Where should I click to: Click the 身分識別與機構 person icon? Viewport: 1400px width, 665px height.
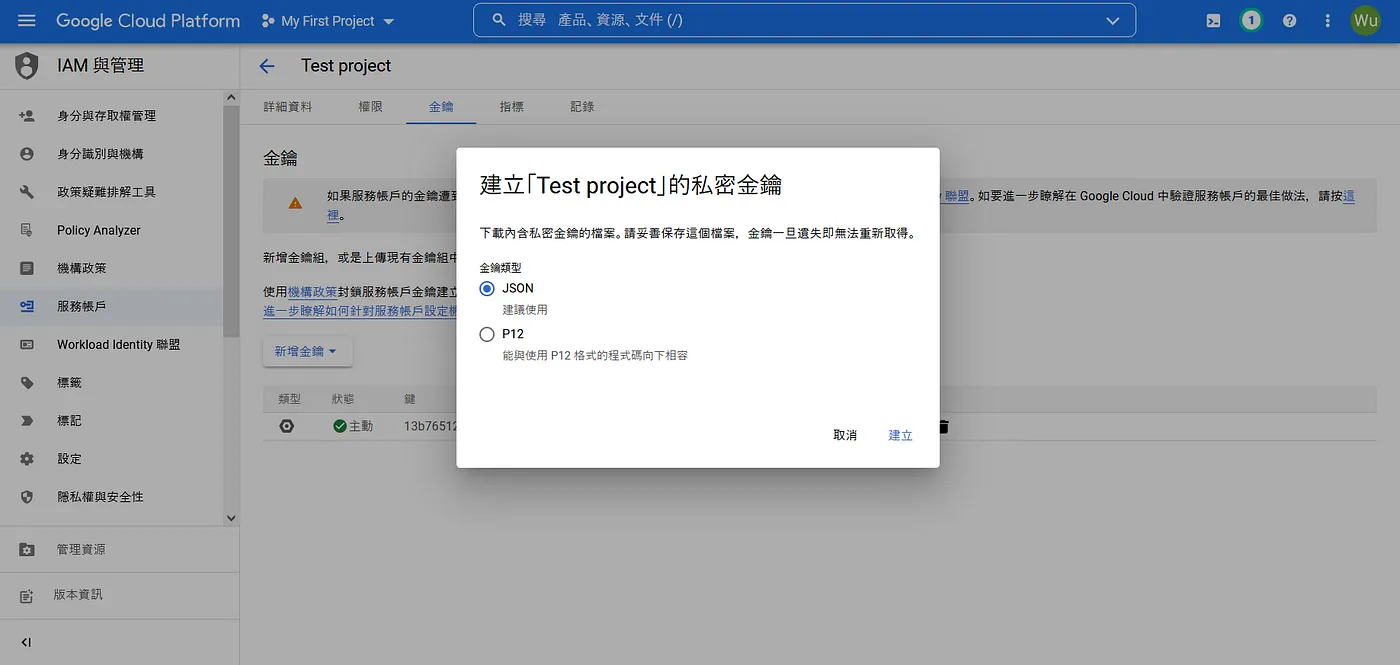pyautogui.click(x=27, y=154)
